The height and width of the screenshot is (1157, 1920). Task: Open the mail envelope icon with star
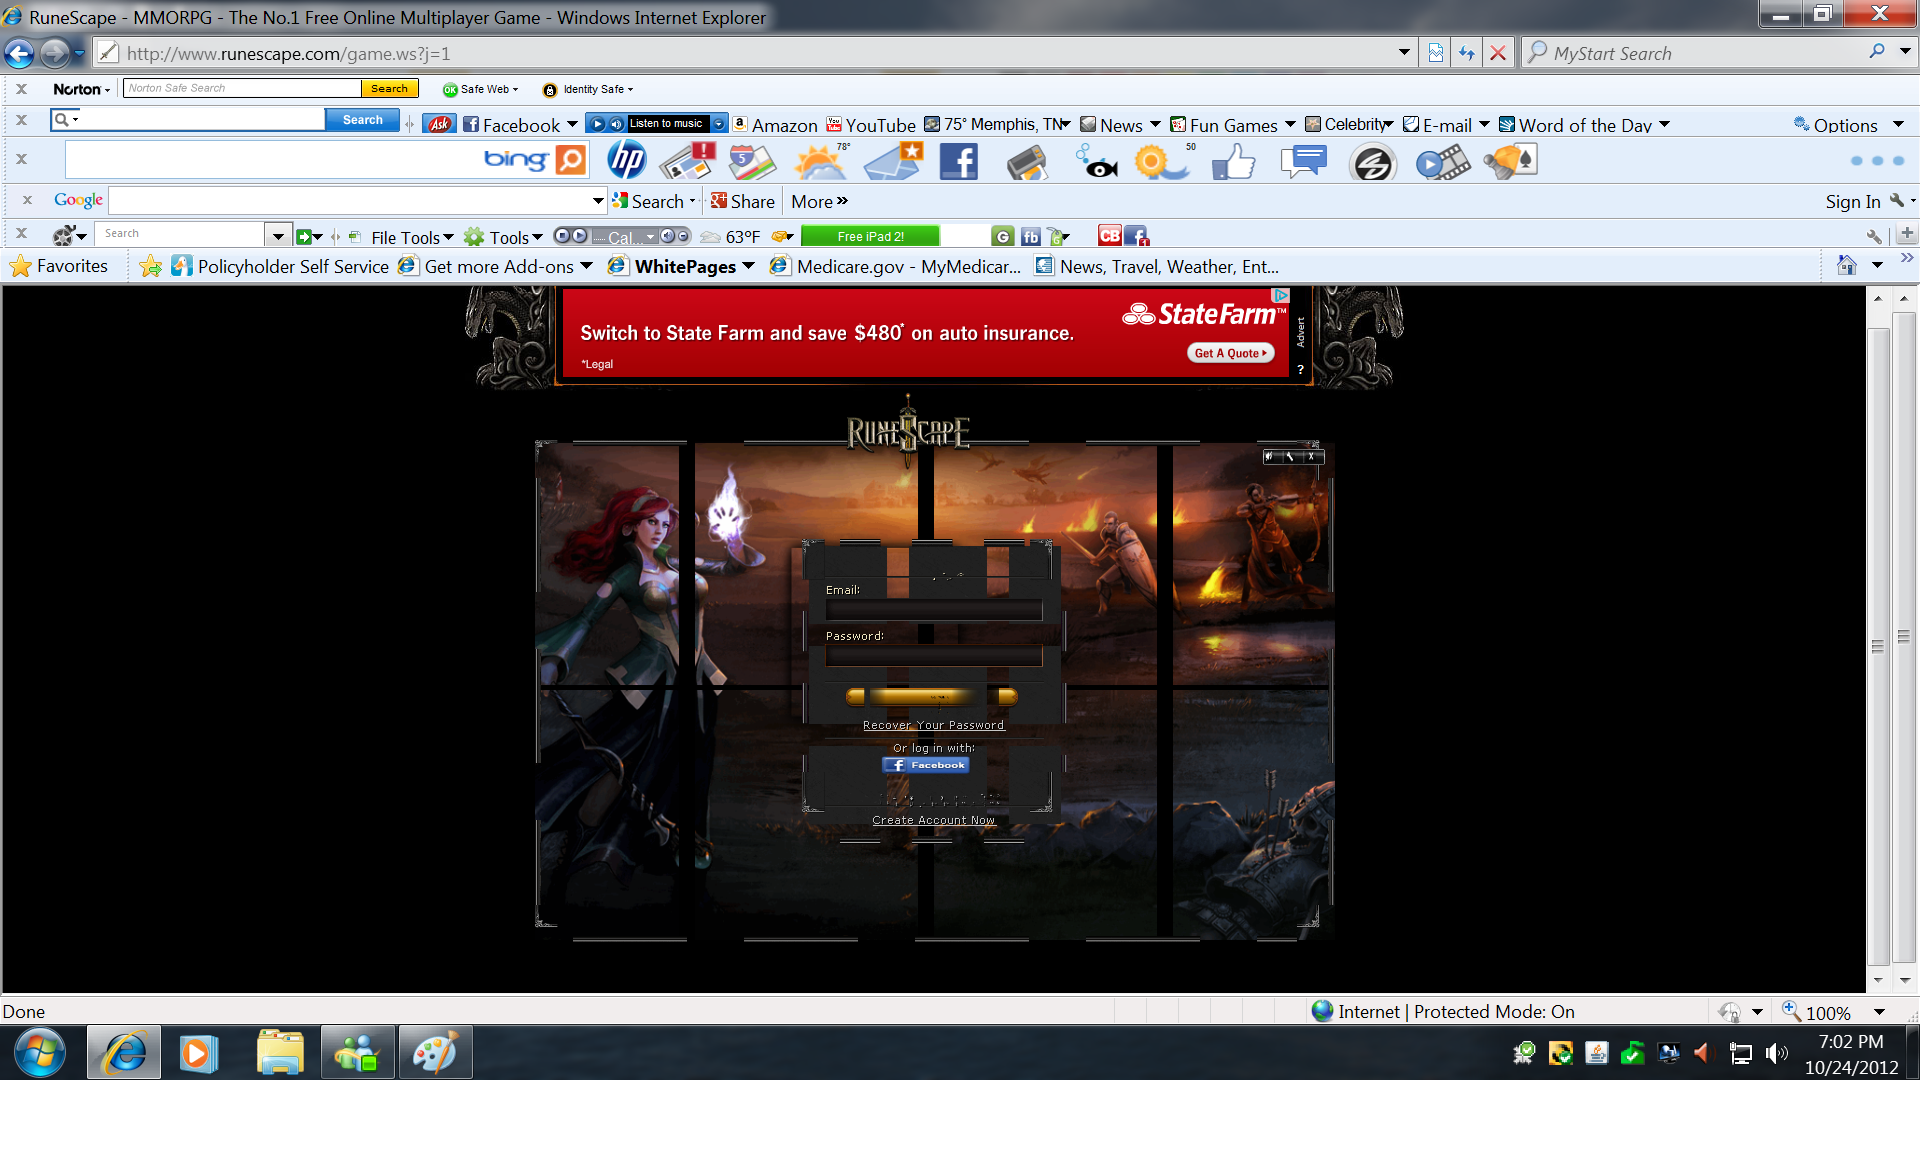893,161
